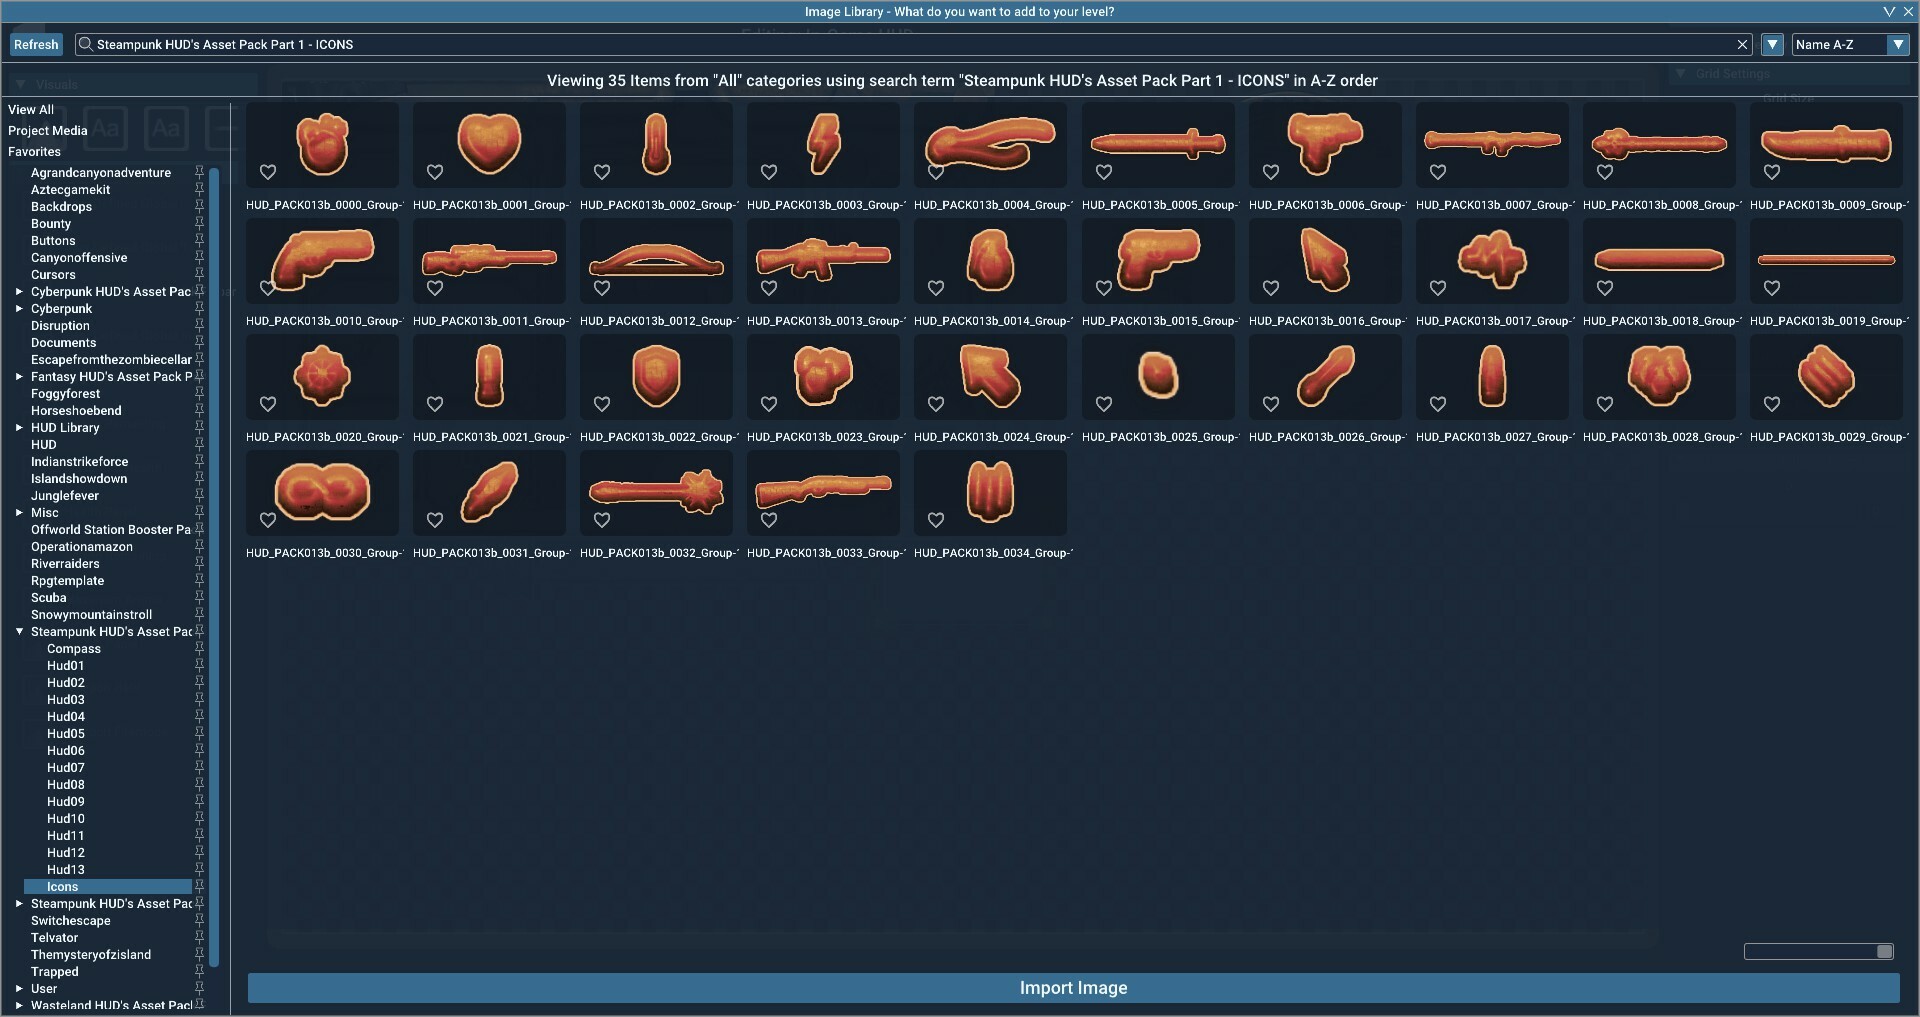
Task: Favorite the HUD_PACK013b_0000 heart icon
Action: [267, 172]
